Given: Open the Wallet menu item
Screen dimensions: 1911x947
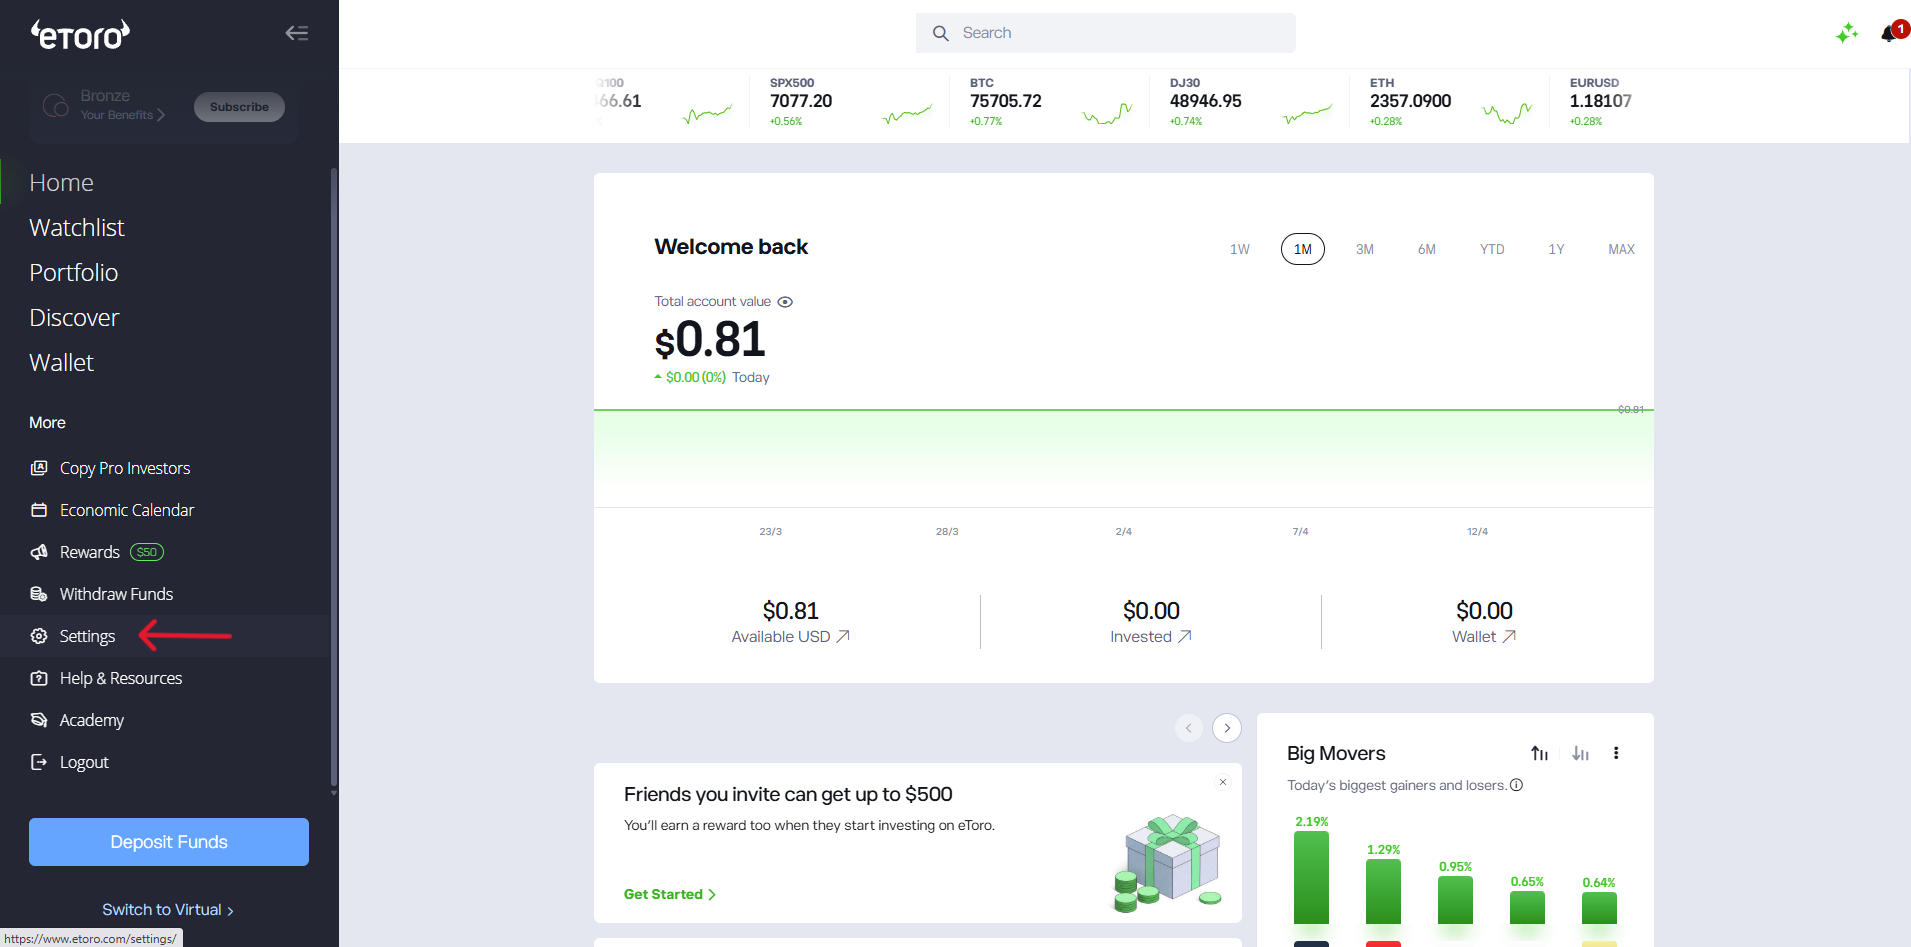Looking at the screenshot, I should click(x=61, y=363).
